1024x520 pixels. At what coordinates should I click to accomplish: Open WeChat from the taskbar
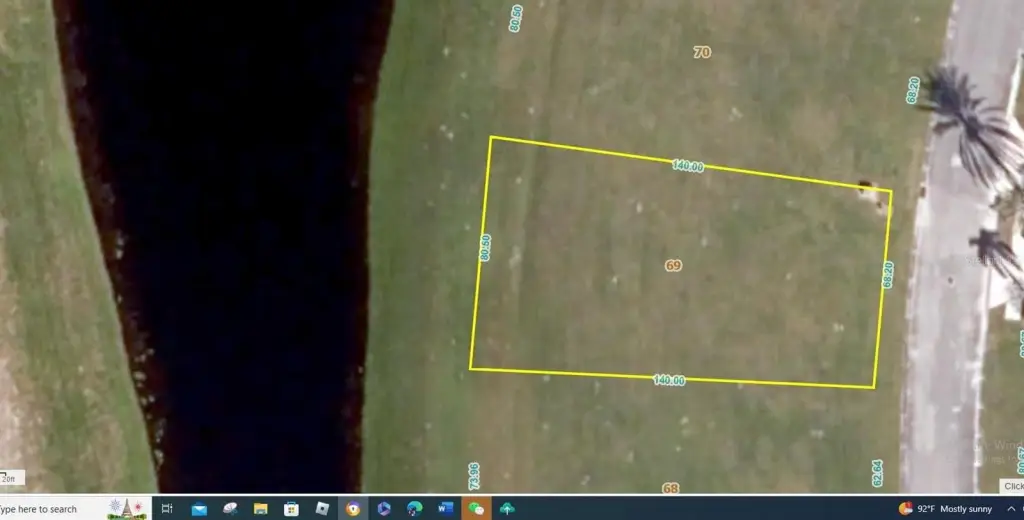tap(477, 509)
